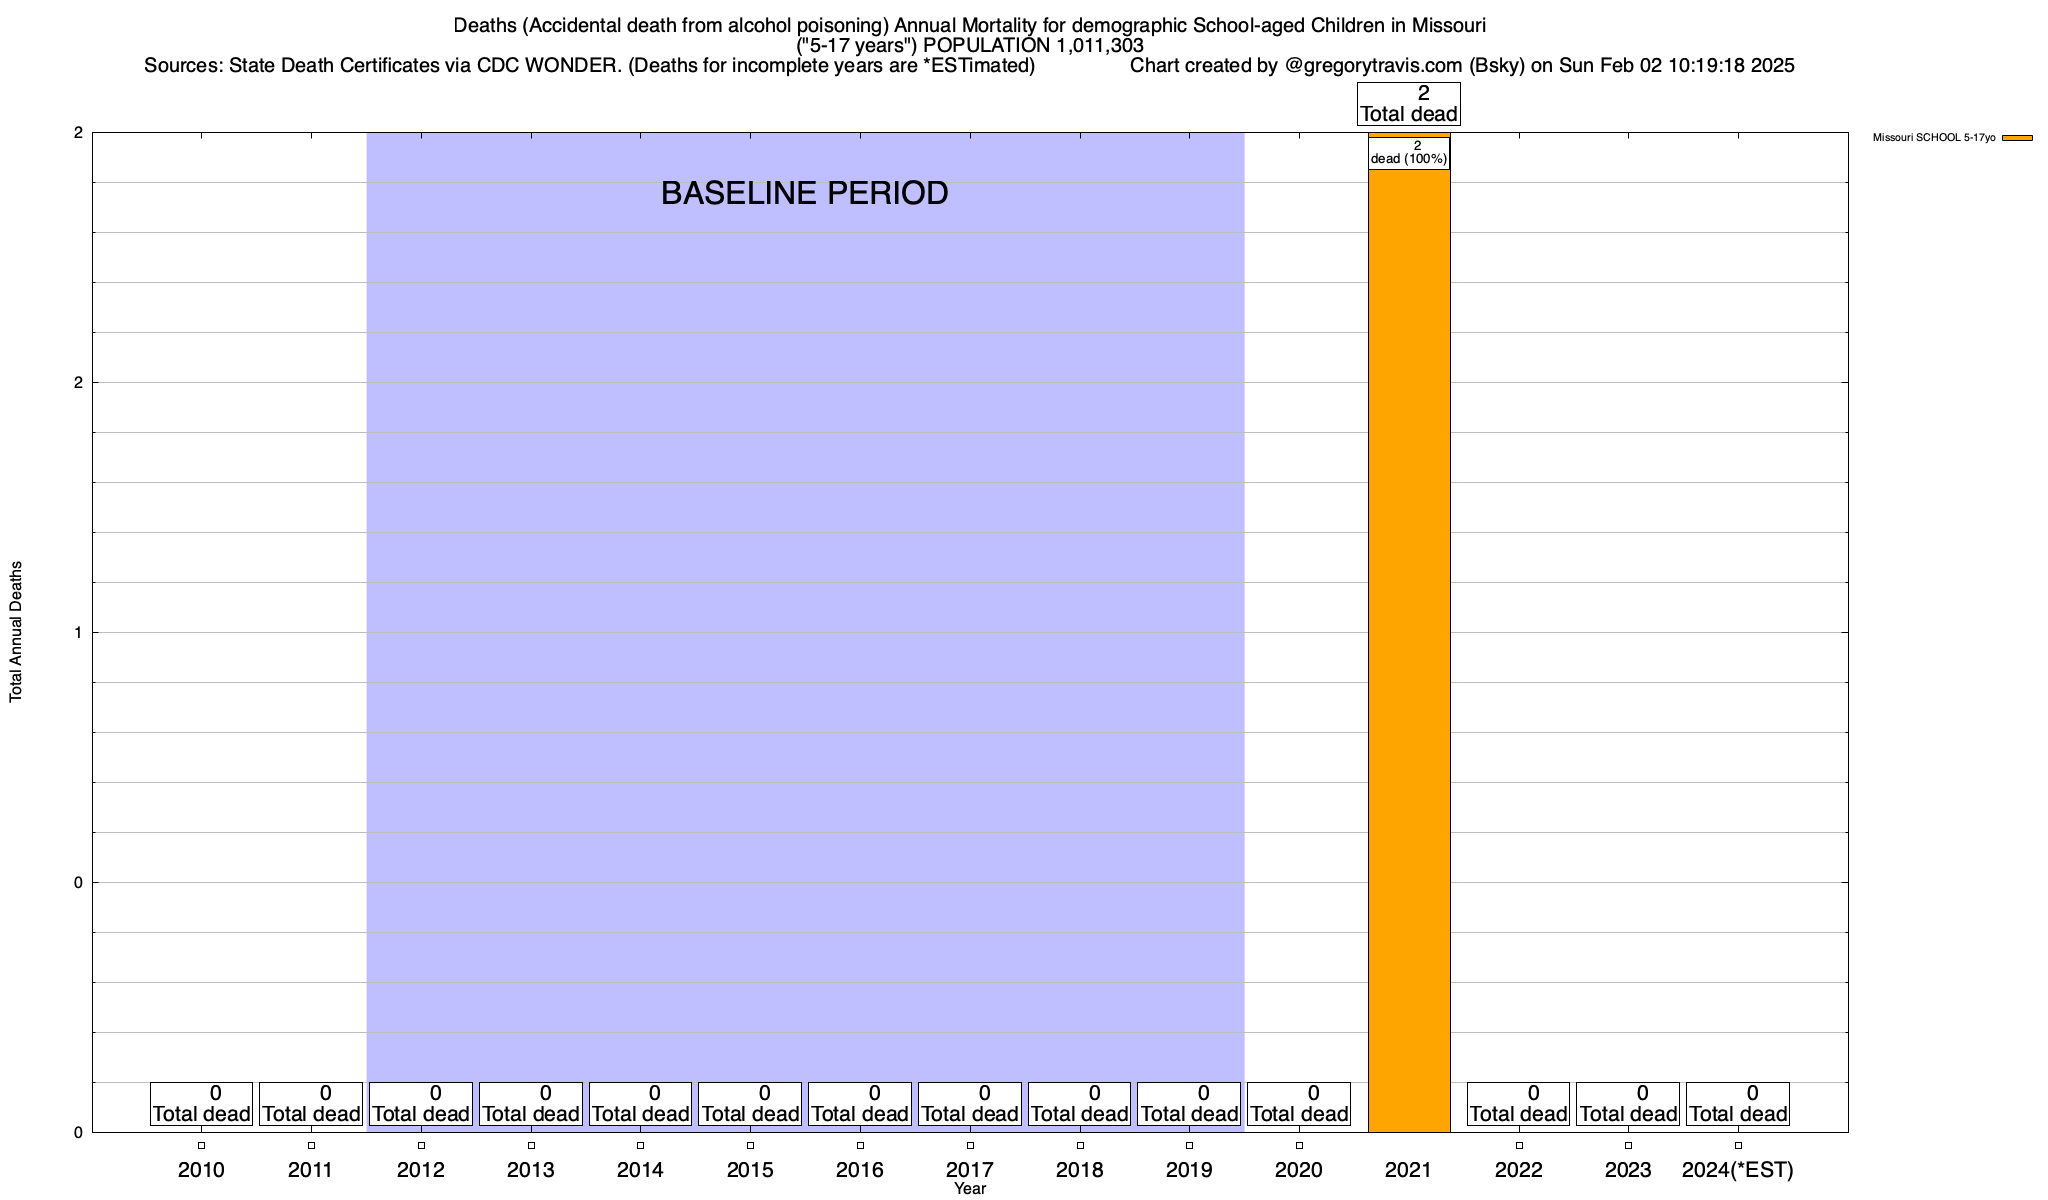The width and height of the screenshot is (2048, 1200).
Task: Click the 2015 tick marker on the axis
Action: (x=750, y=1146)
